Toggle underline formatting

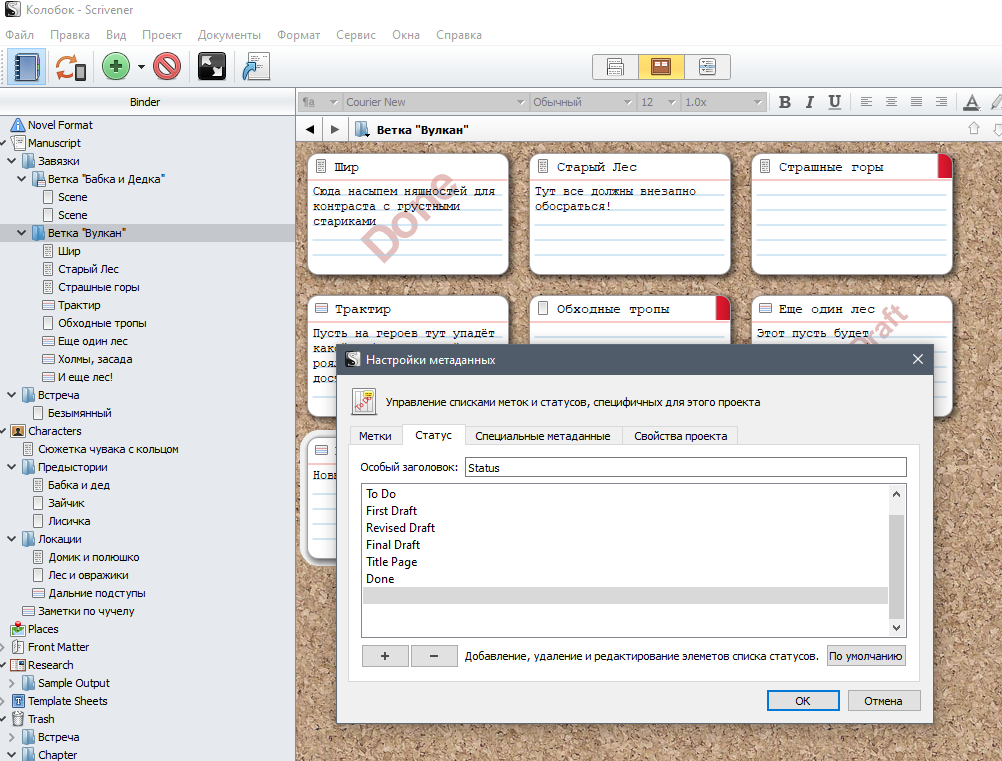coord(834,102)
